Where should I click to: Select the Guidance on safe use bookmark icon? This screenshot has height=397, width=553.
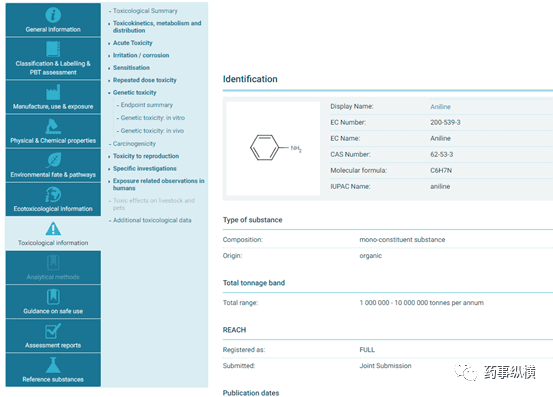point(53,297)
